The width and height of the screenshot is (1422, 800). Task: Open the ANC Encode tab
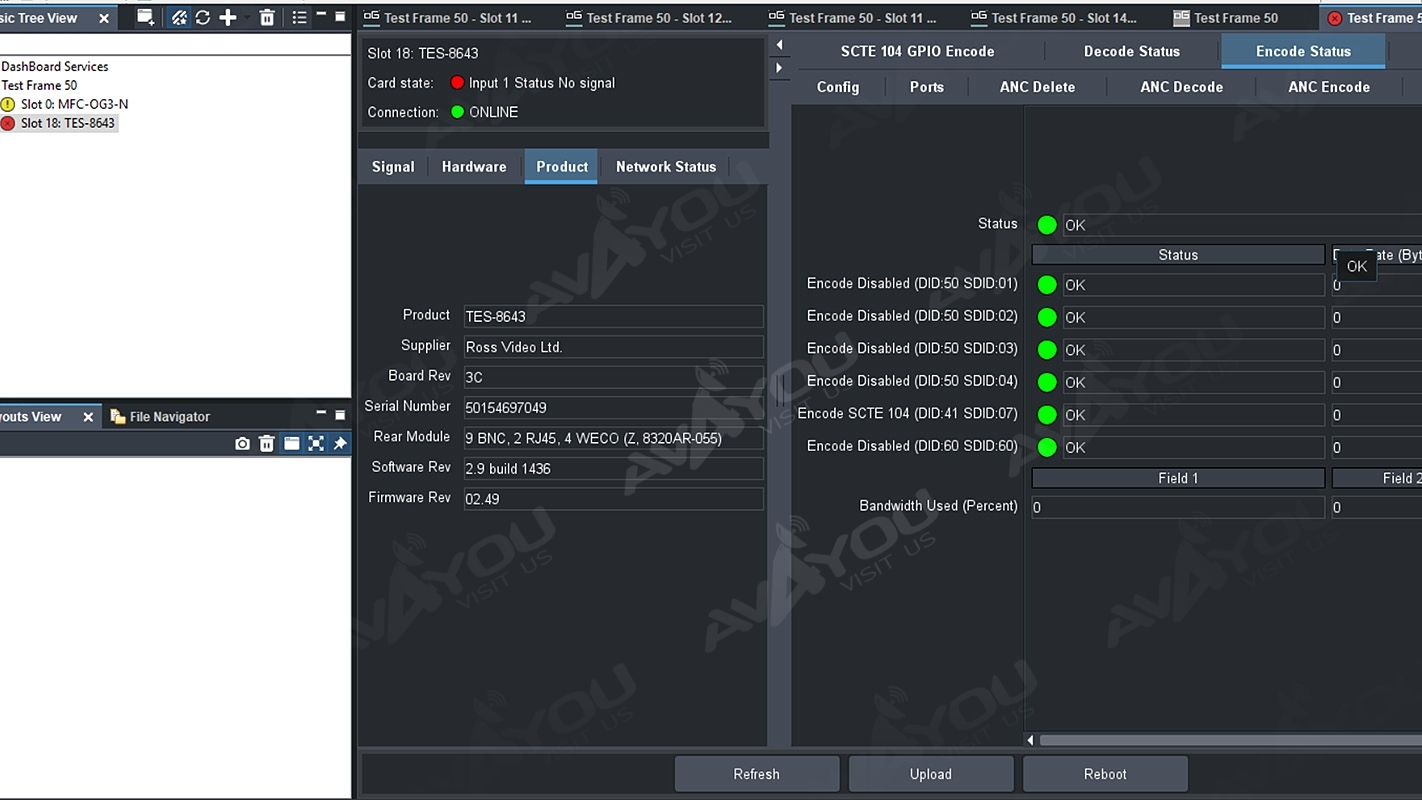(x=1329, y=87)
